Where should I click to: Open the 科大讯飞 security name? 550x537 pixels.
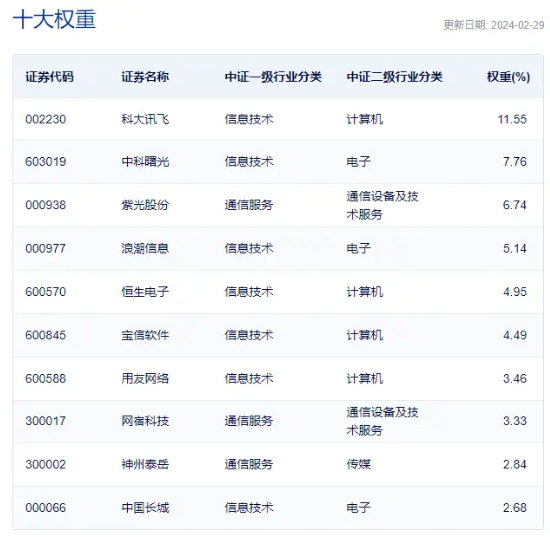pyautogui.click(x=145, y=119)
